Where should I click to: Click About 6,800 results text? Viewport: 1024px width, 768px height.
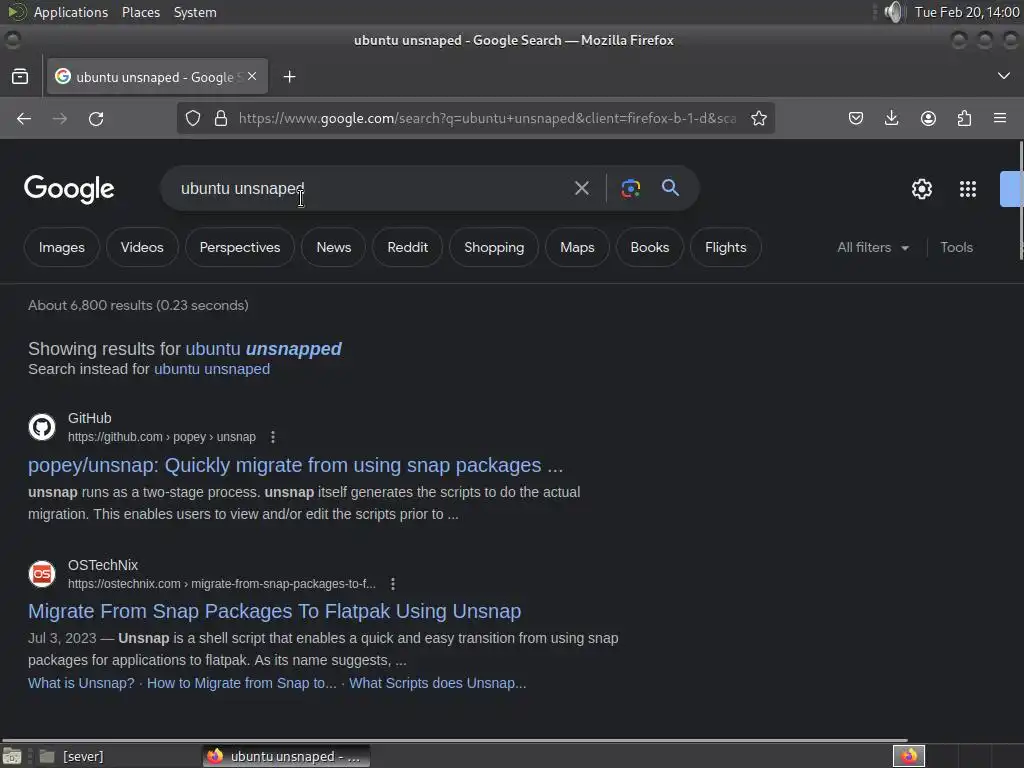pos(138,305)
